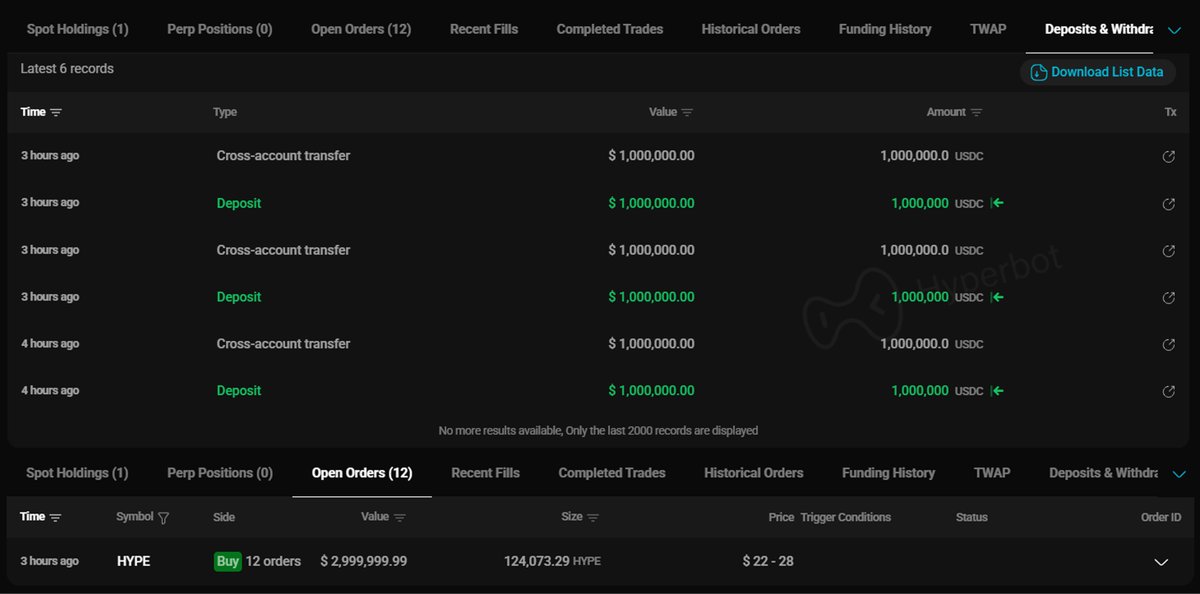The width and height of the screenshot is (1200, 594).
Task: Select TWAP tab in the upper panel
Action: pyautogui.click(x=988, y=30)
